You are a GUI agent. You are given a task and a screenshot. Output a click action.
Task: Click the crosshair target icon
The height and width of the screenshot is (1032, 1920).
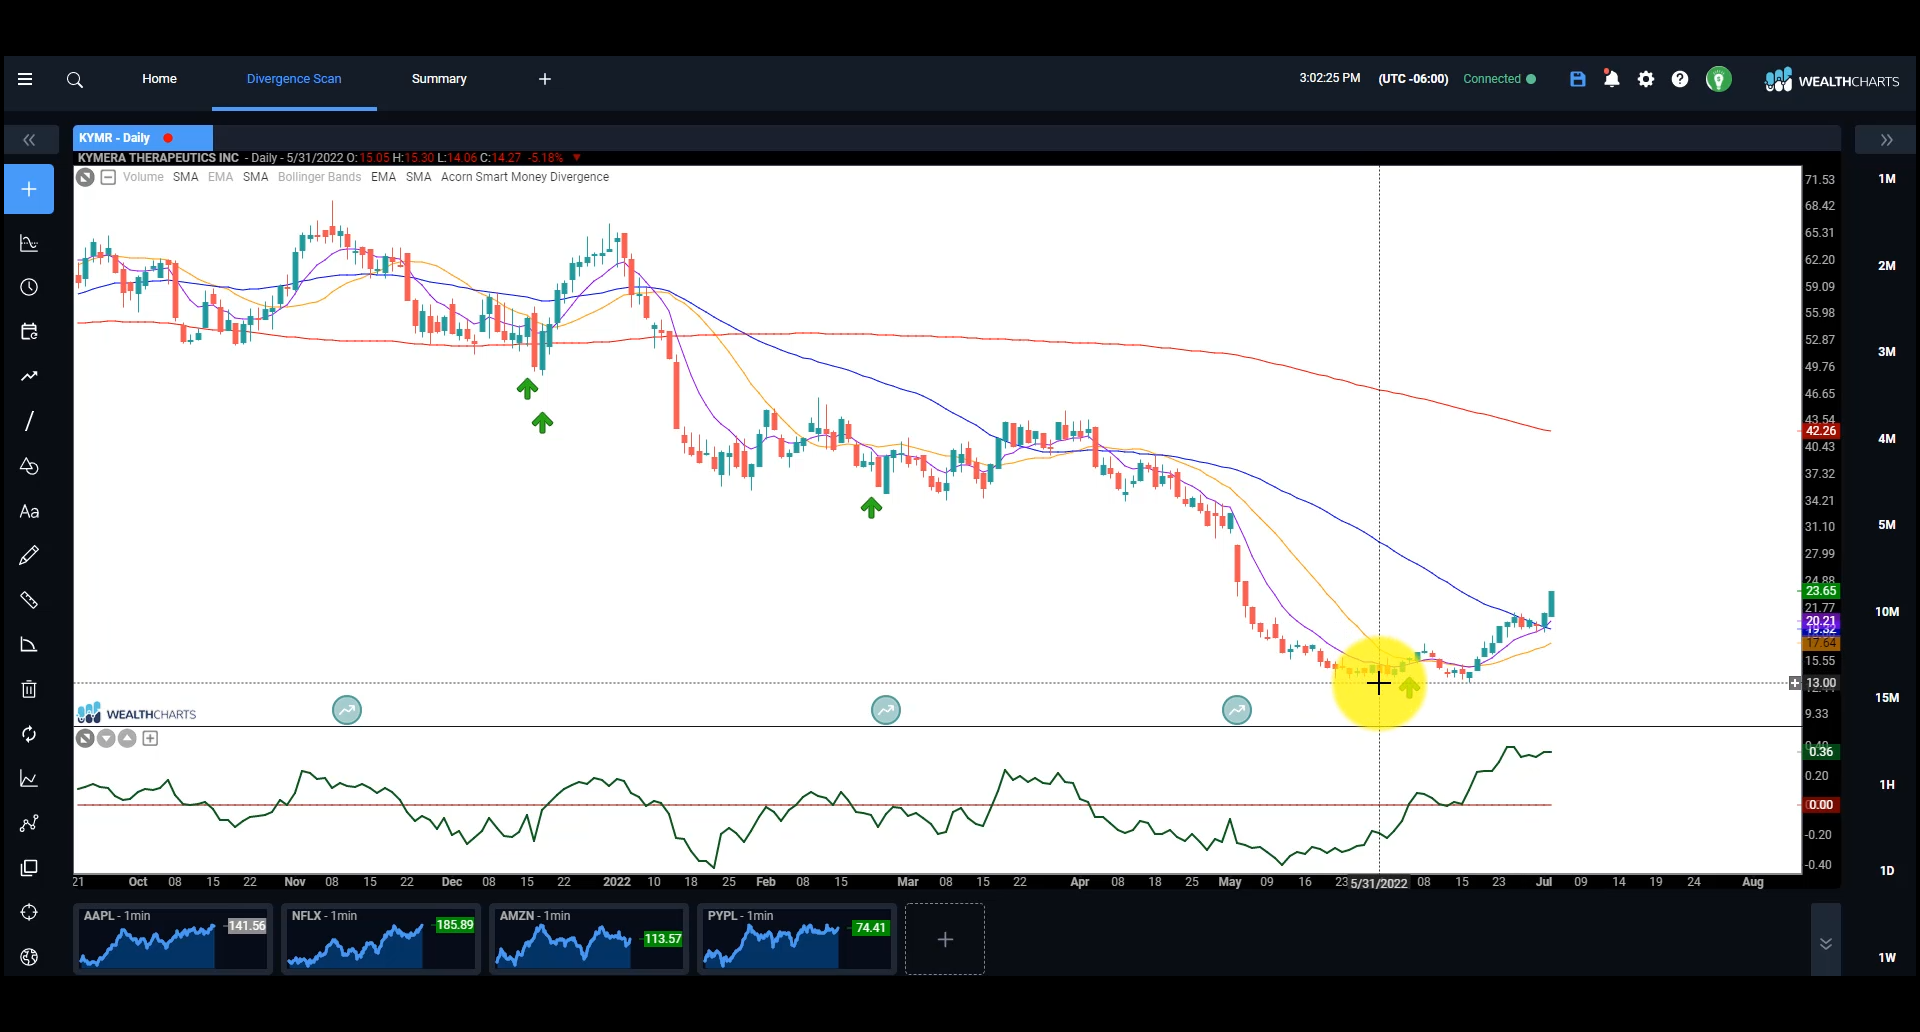click(x=29, y=912)
